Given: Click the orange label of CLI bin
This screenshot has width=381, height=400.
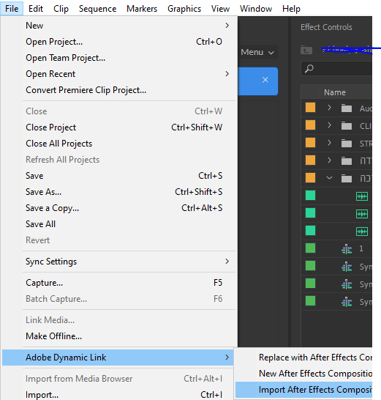Looking at the screenshot, I should coord(310,125).
